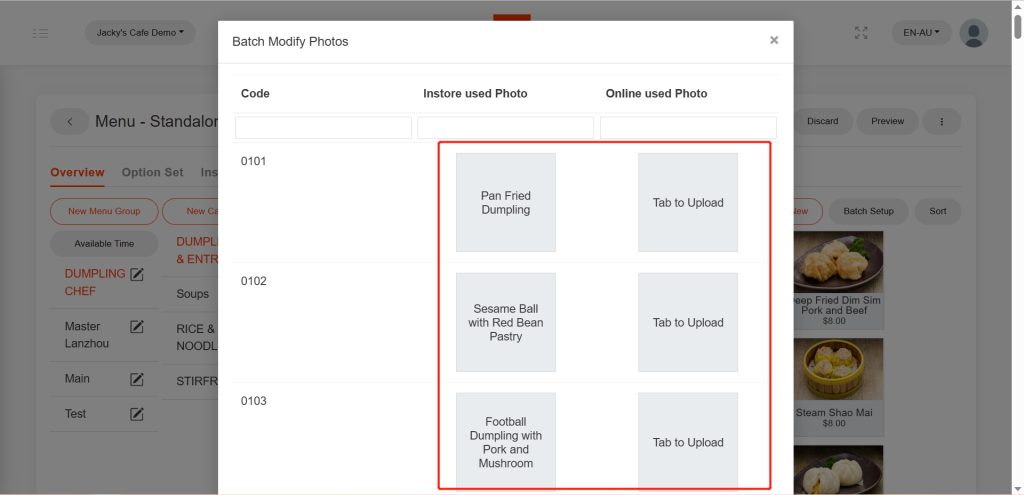Enter fullscreen with the expand icon

pyautogui.click(x=861, y=33)
